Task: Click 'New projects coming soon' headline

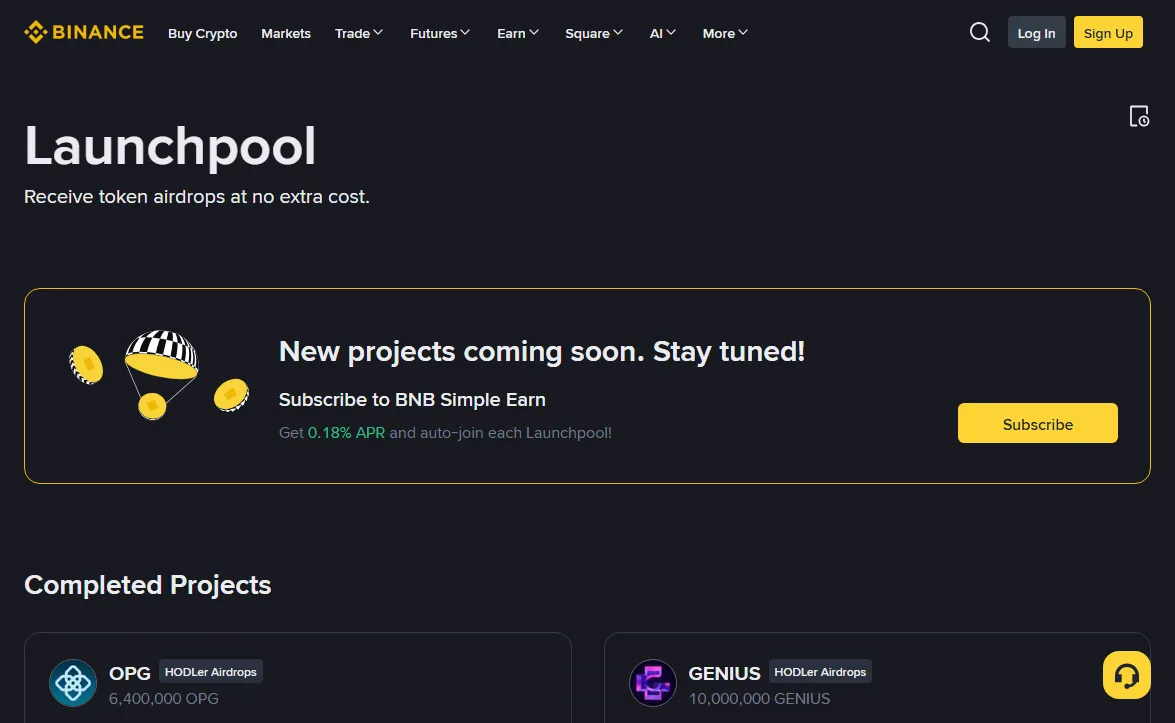Action: click(542, 351)
